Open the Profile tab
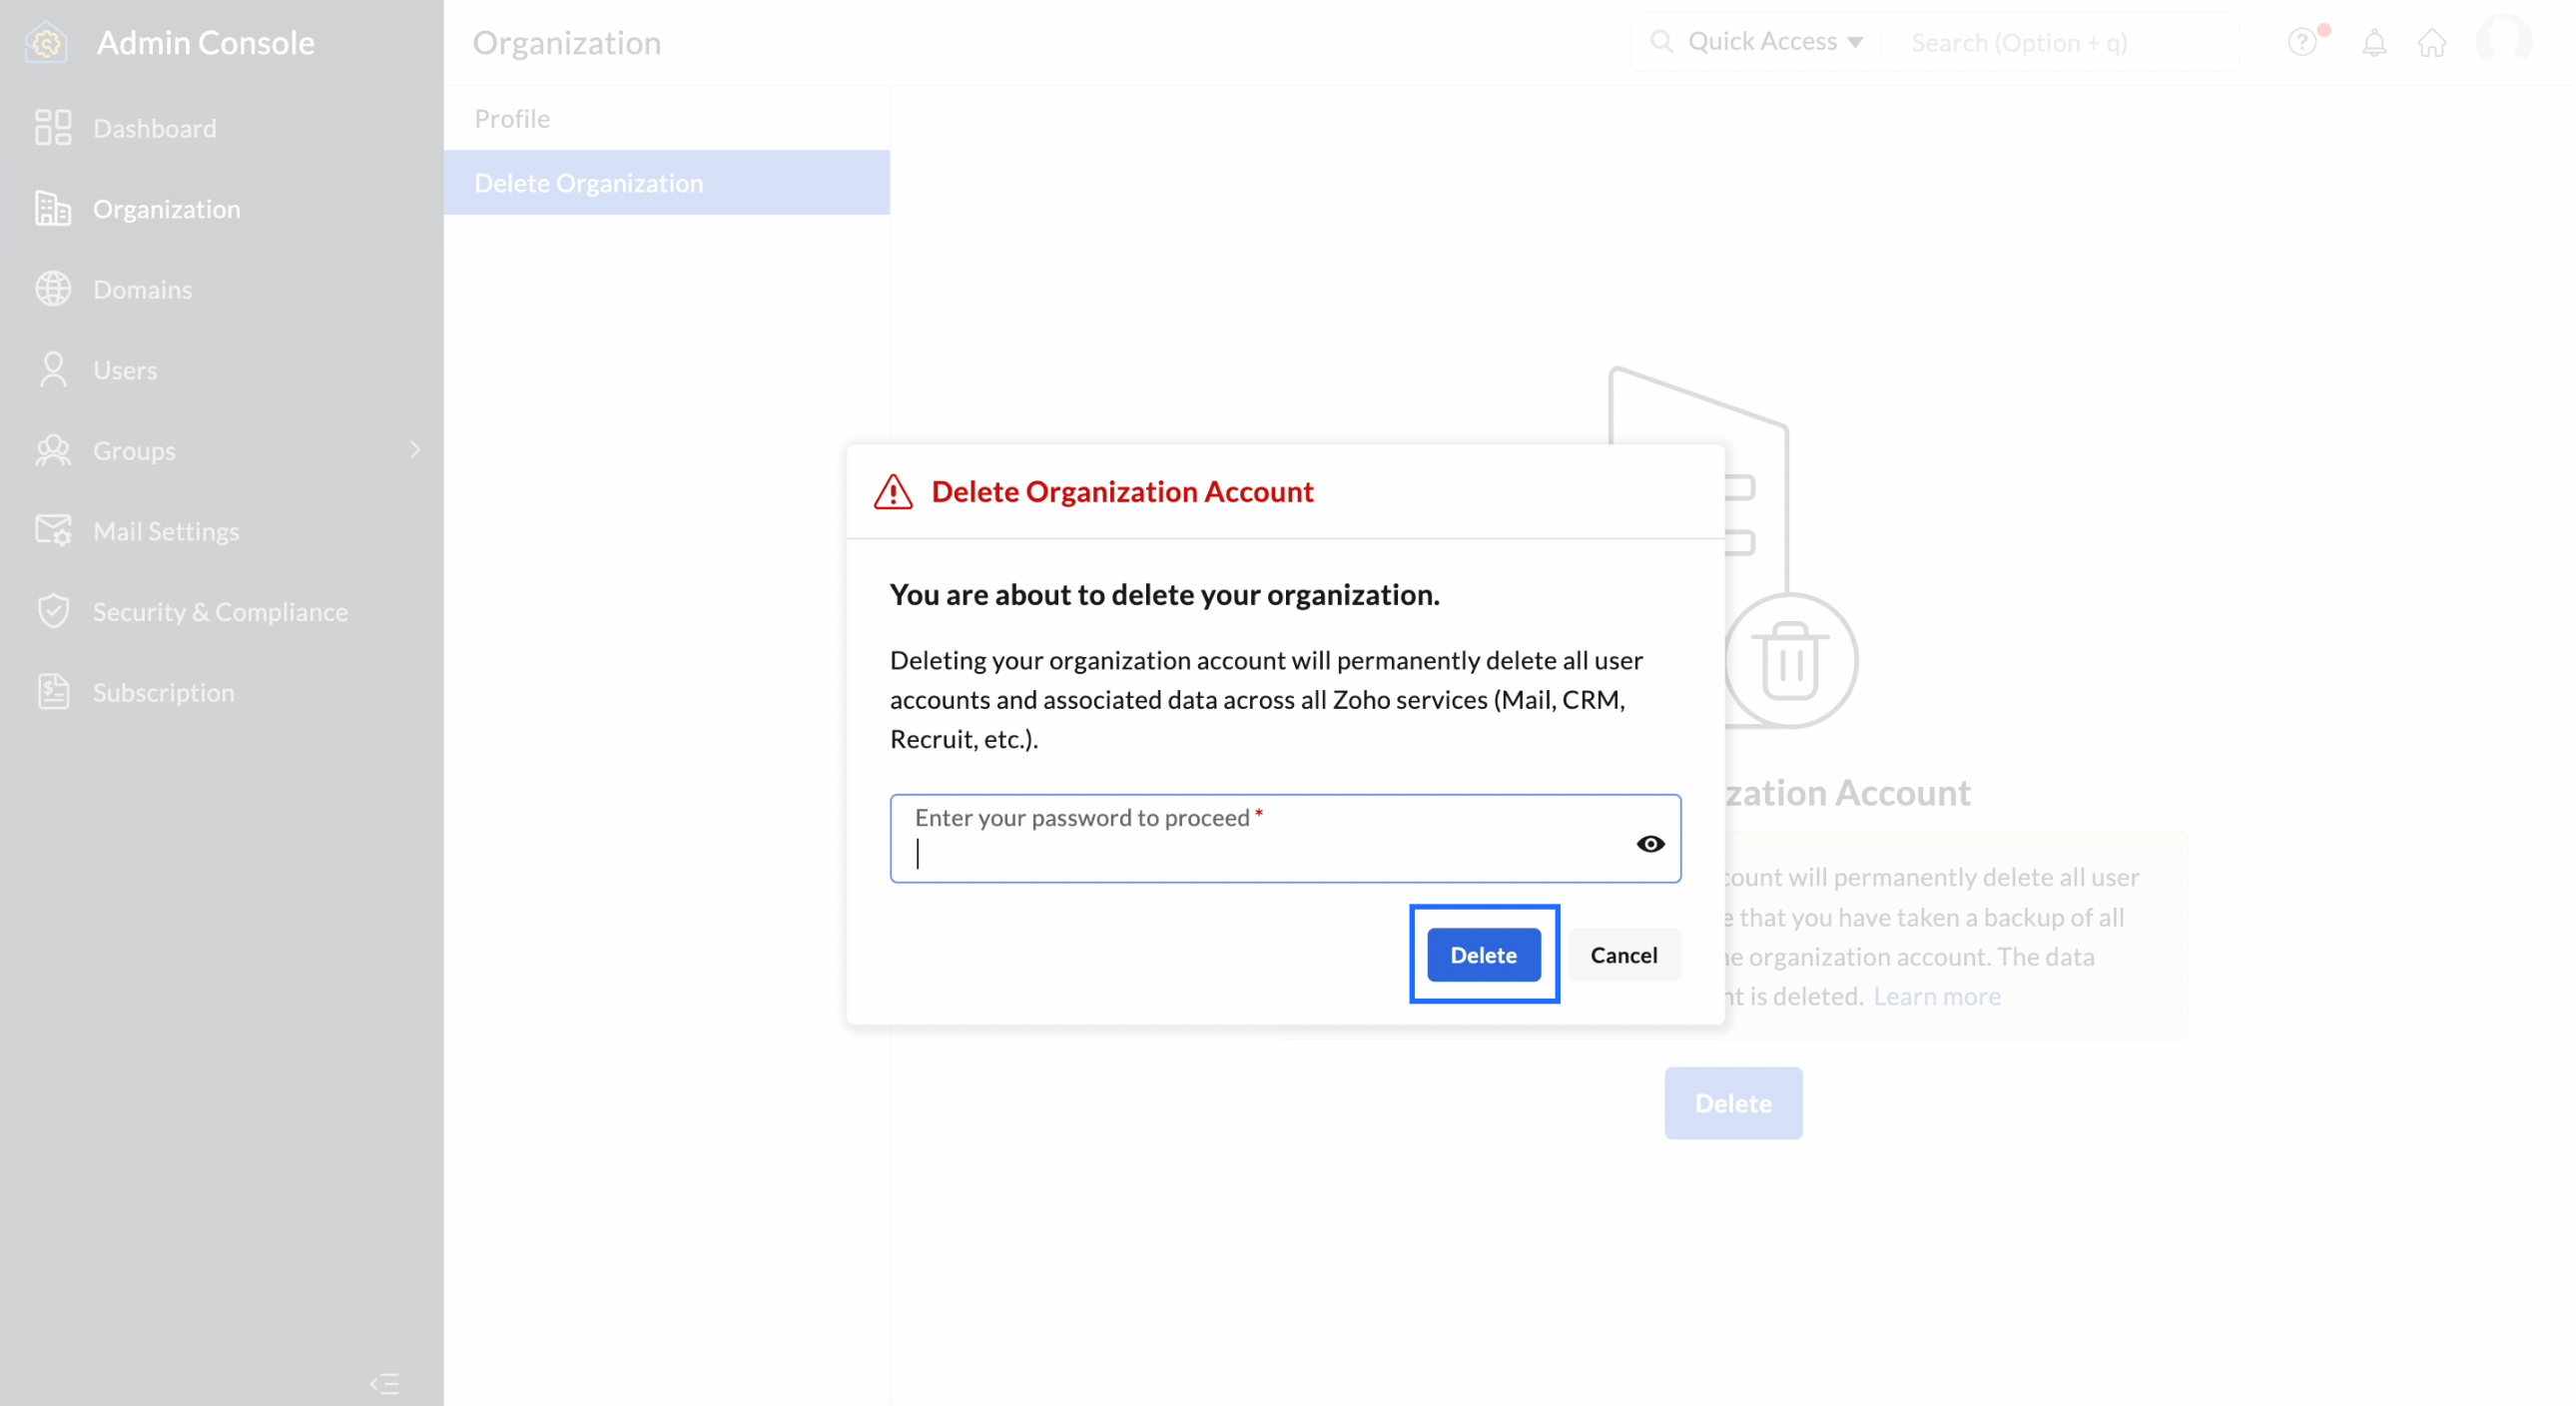The height and width of the screenshot is (1406, 2576). tap(512, 118)
